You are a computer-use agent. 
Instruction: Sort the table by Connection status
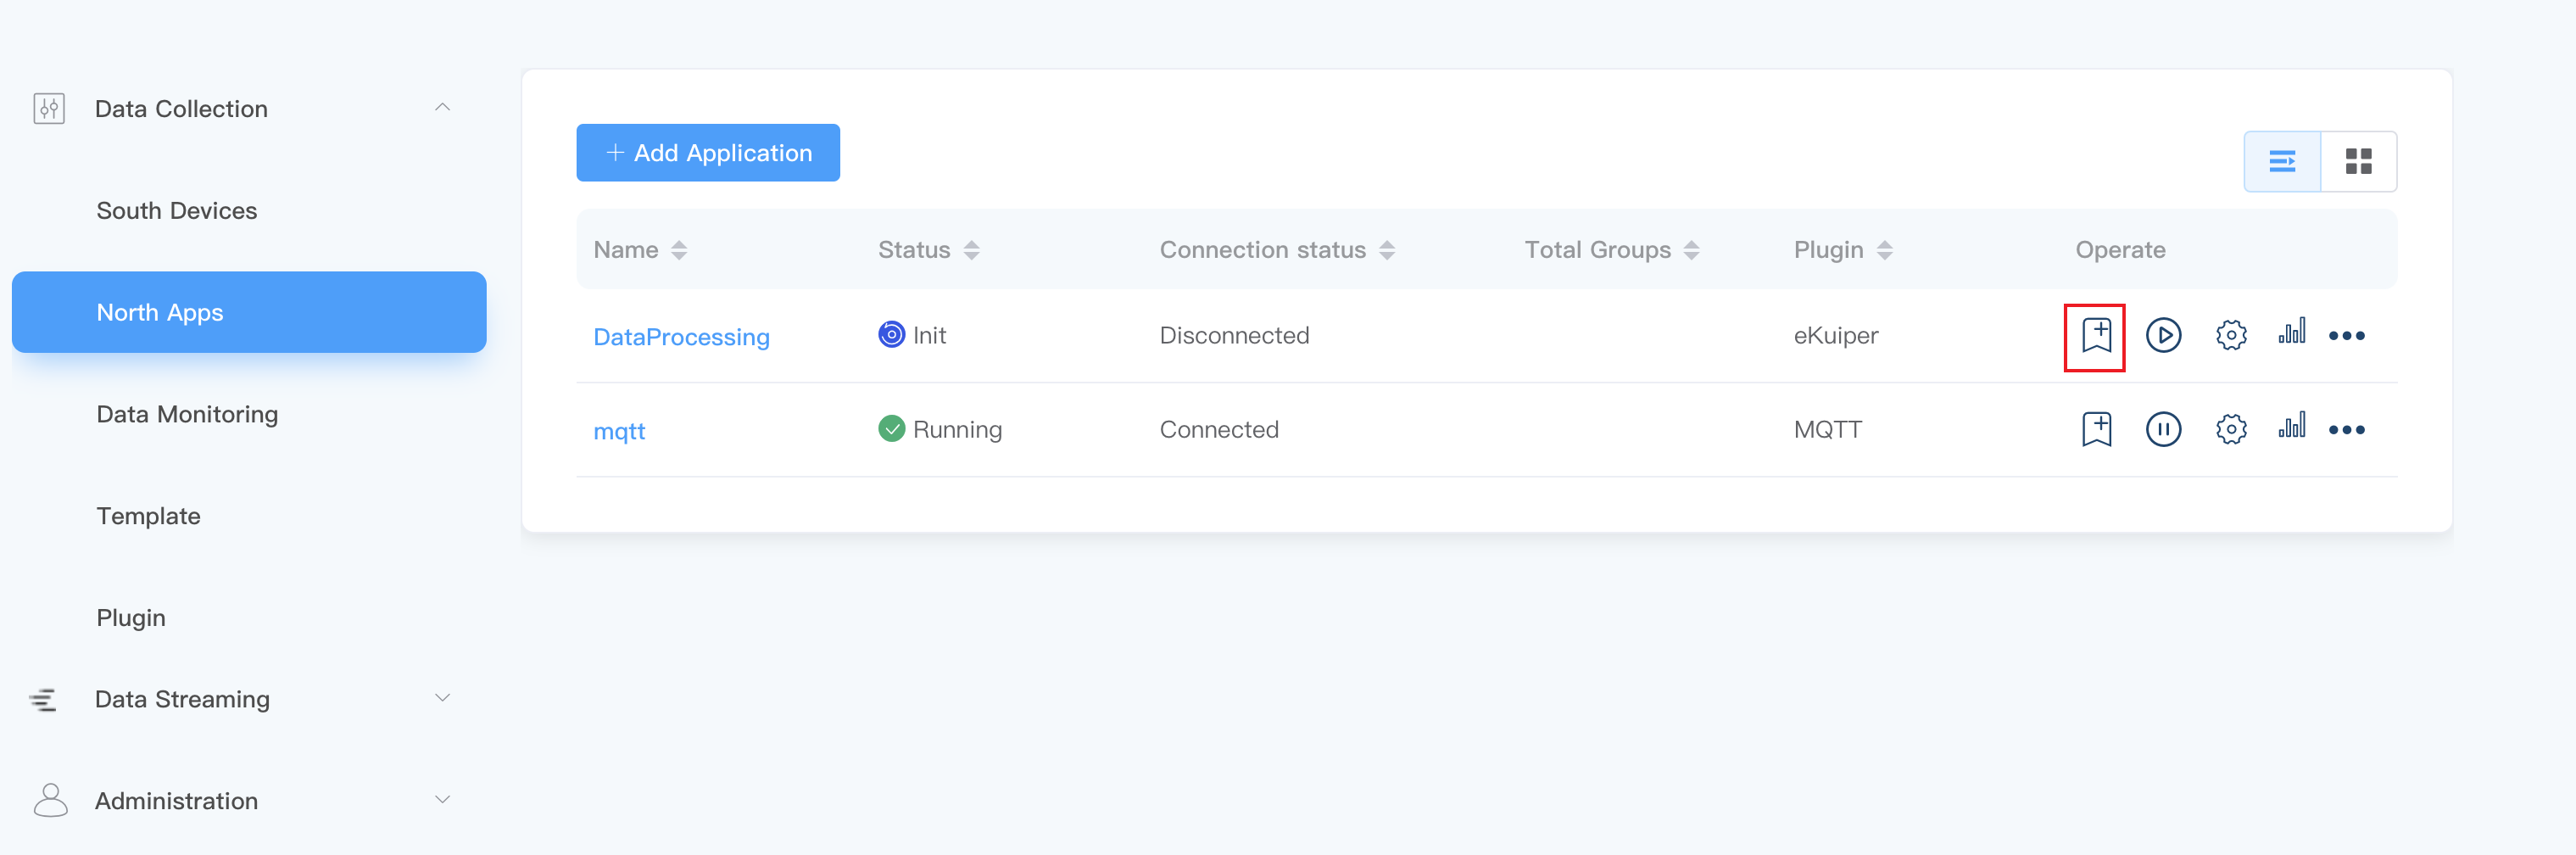pyautogui.click(x=1388, y=249)
